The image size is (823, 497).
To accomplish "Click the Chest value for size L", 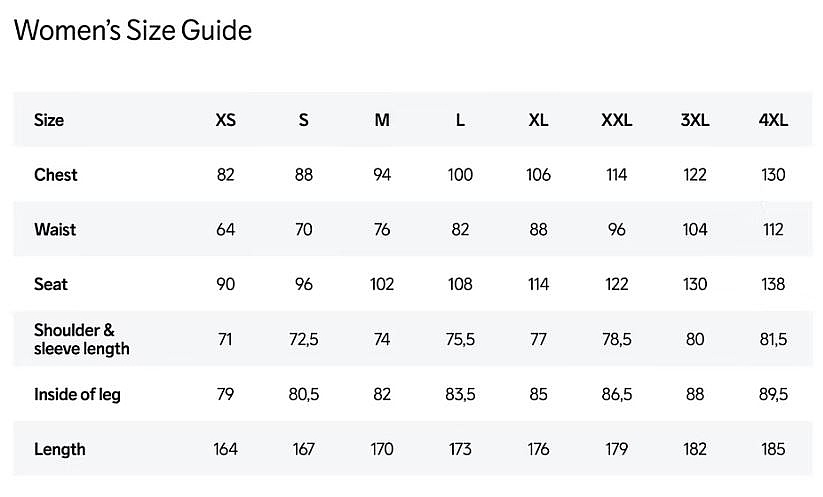I will pyautogui.click(x=460, y=175).
